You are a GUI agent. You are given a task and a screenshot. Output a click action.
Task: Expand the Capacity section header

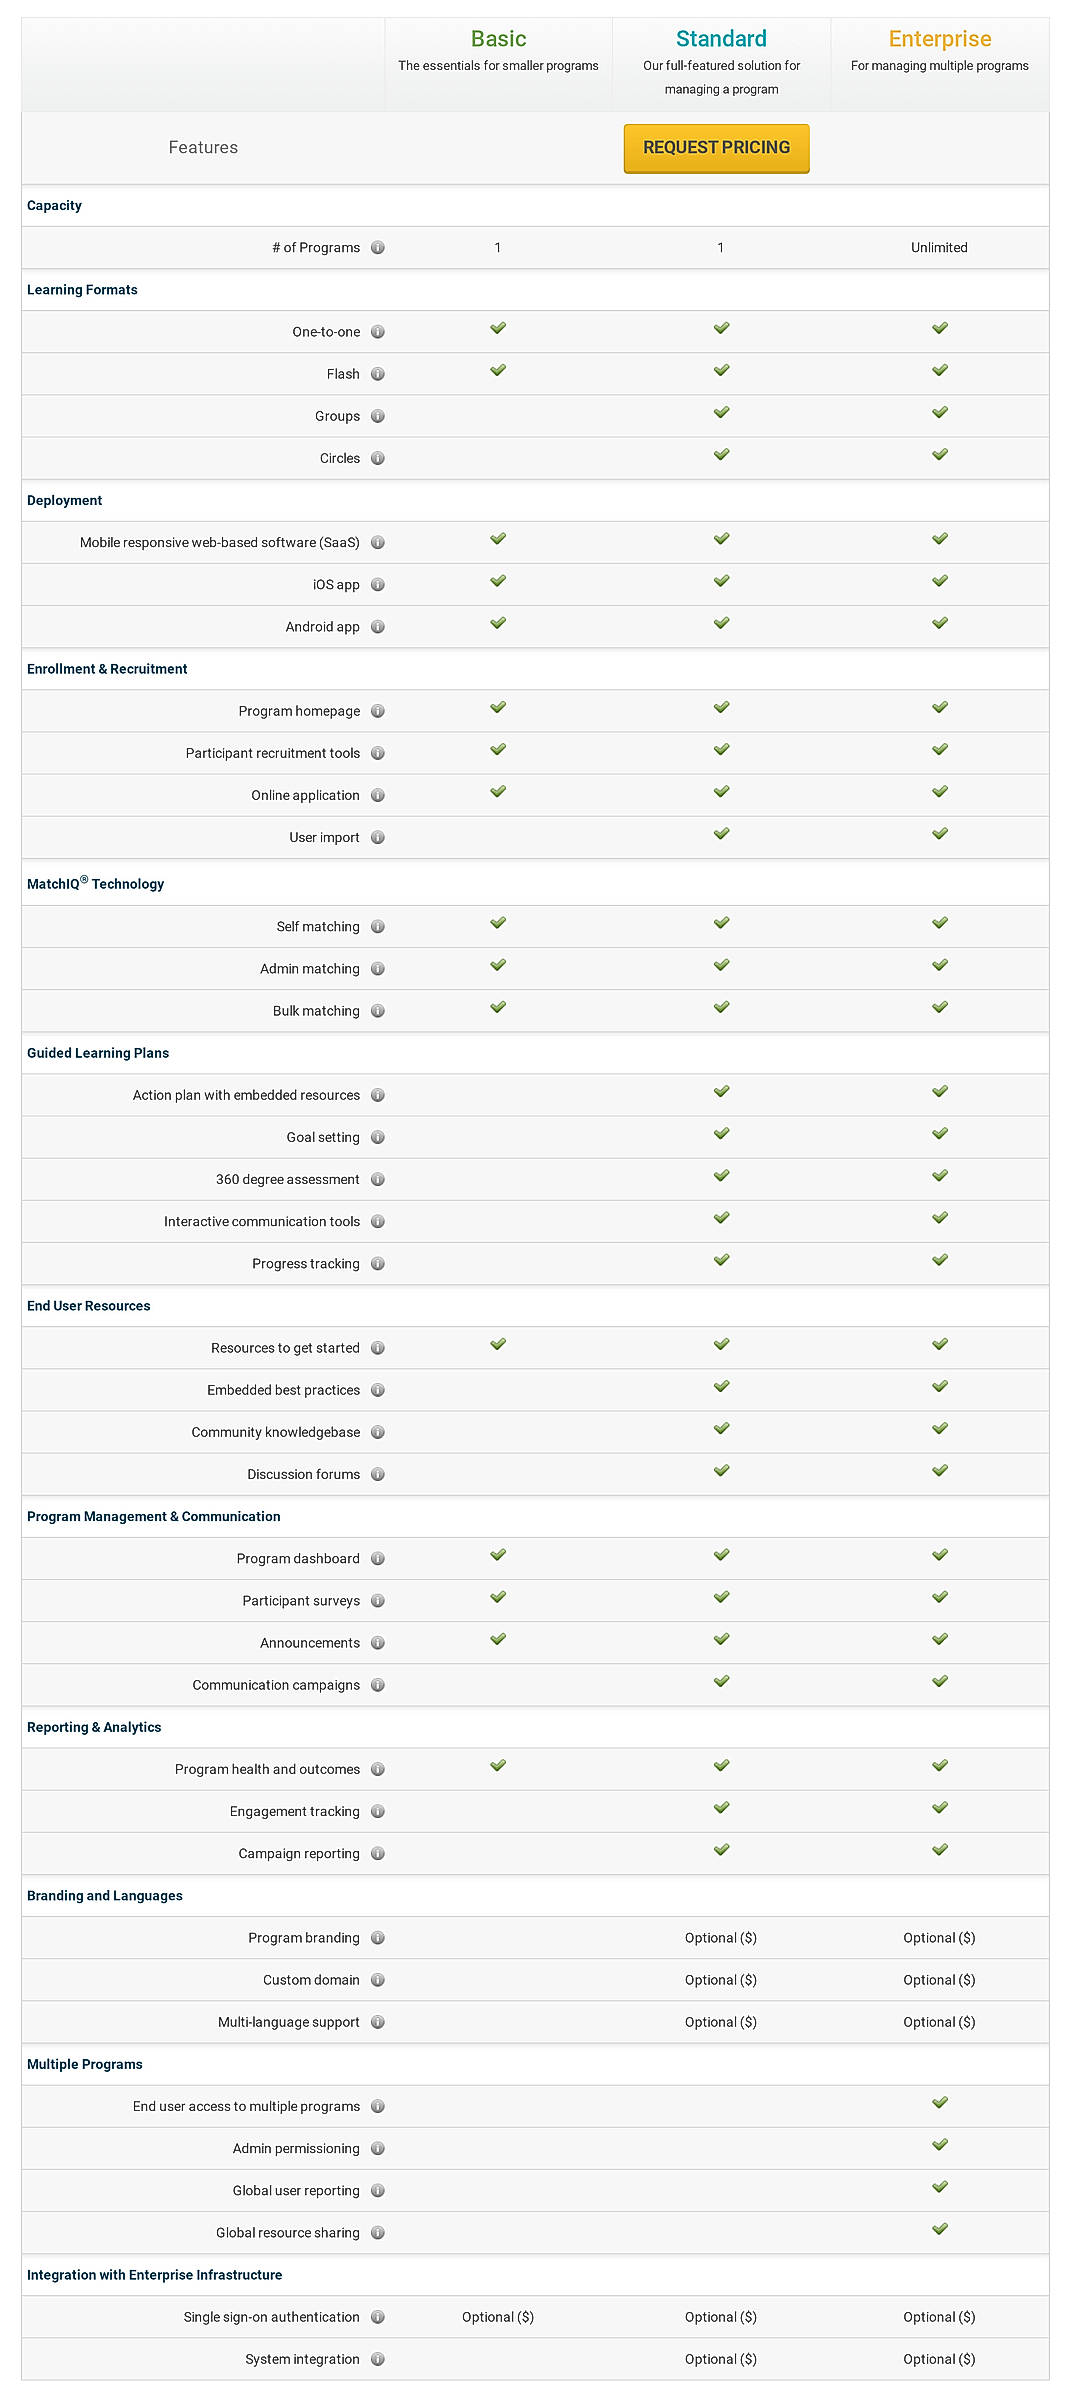click(x=54, y=206)
